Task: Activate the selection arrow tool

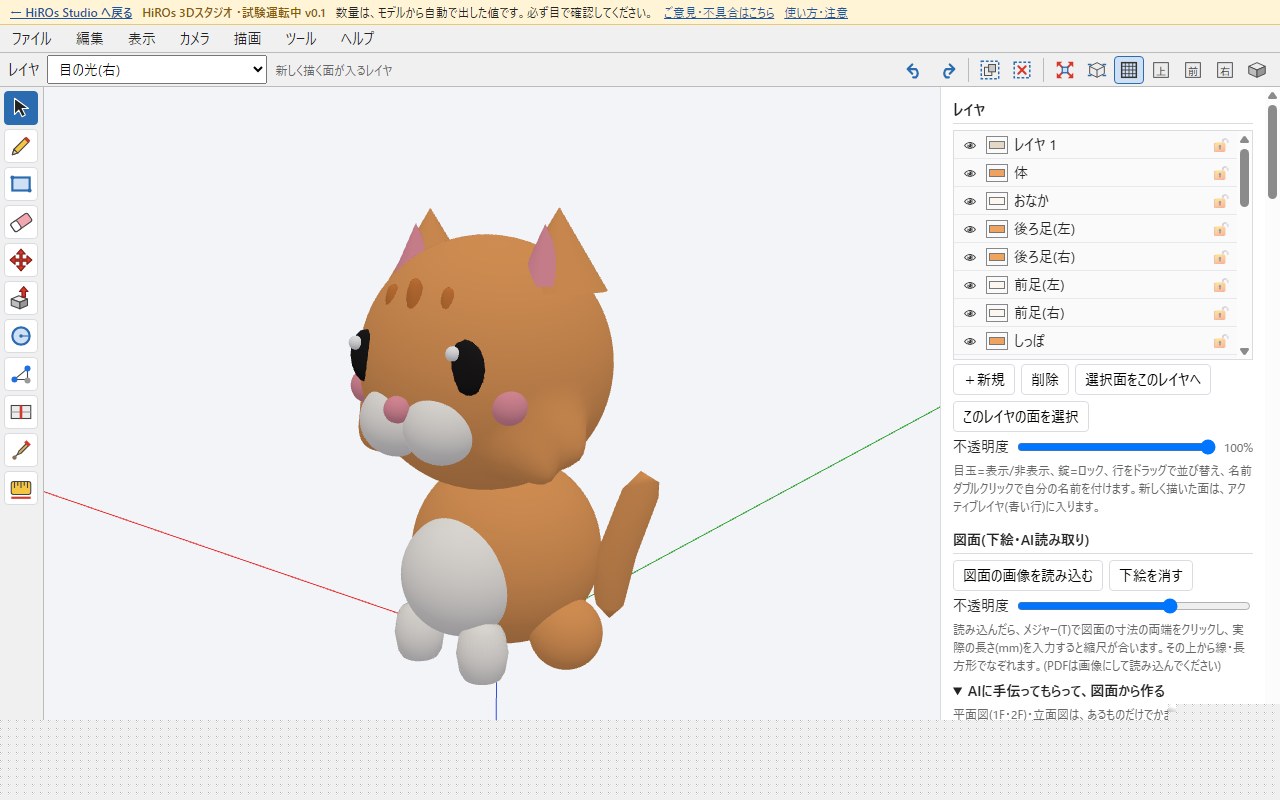Action: tap(21, 108)
